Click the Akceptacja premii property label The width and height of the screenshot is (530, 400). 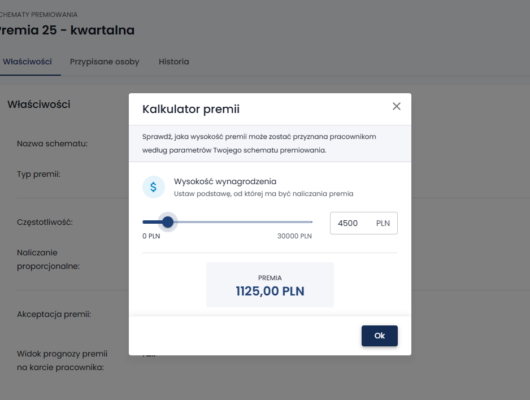coord(54,314)
